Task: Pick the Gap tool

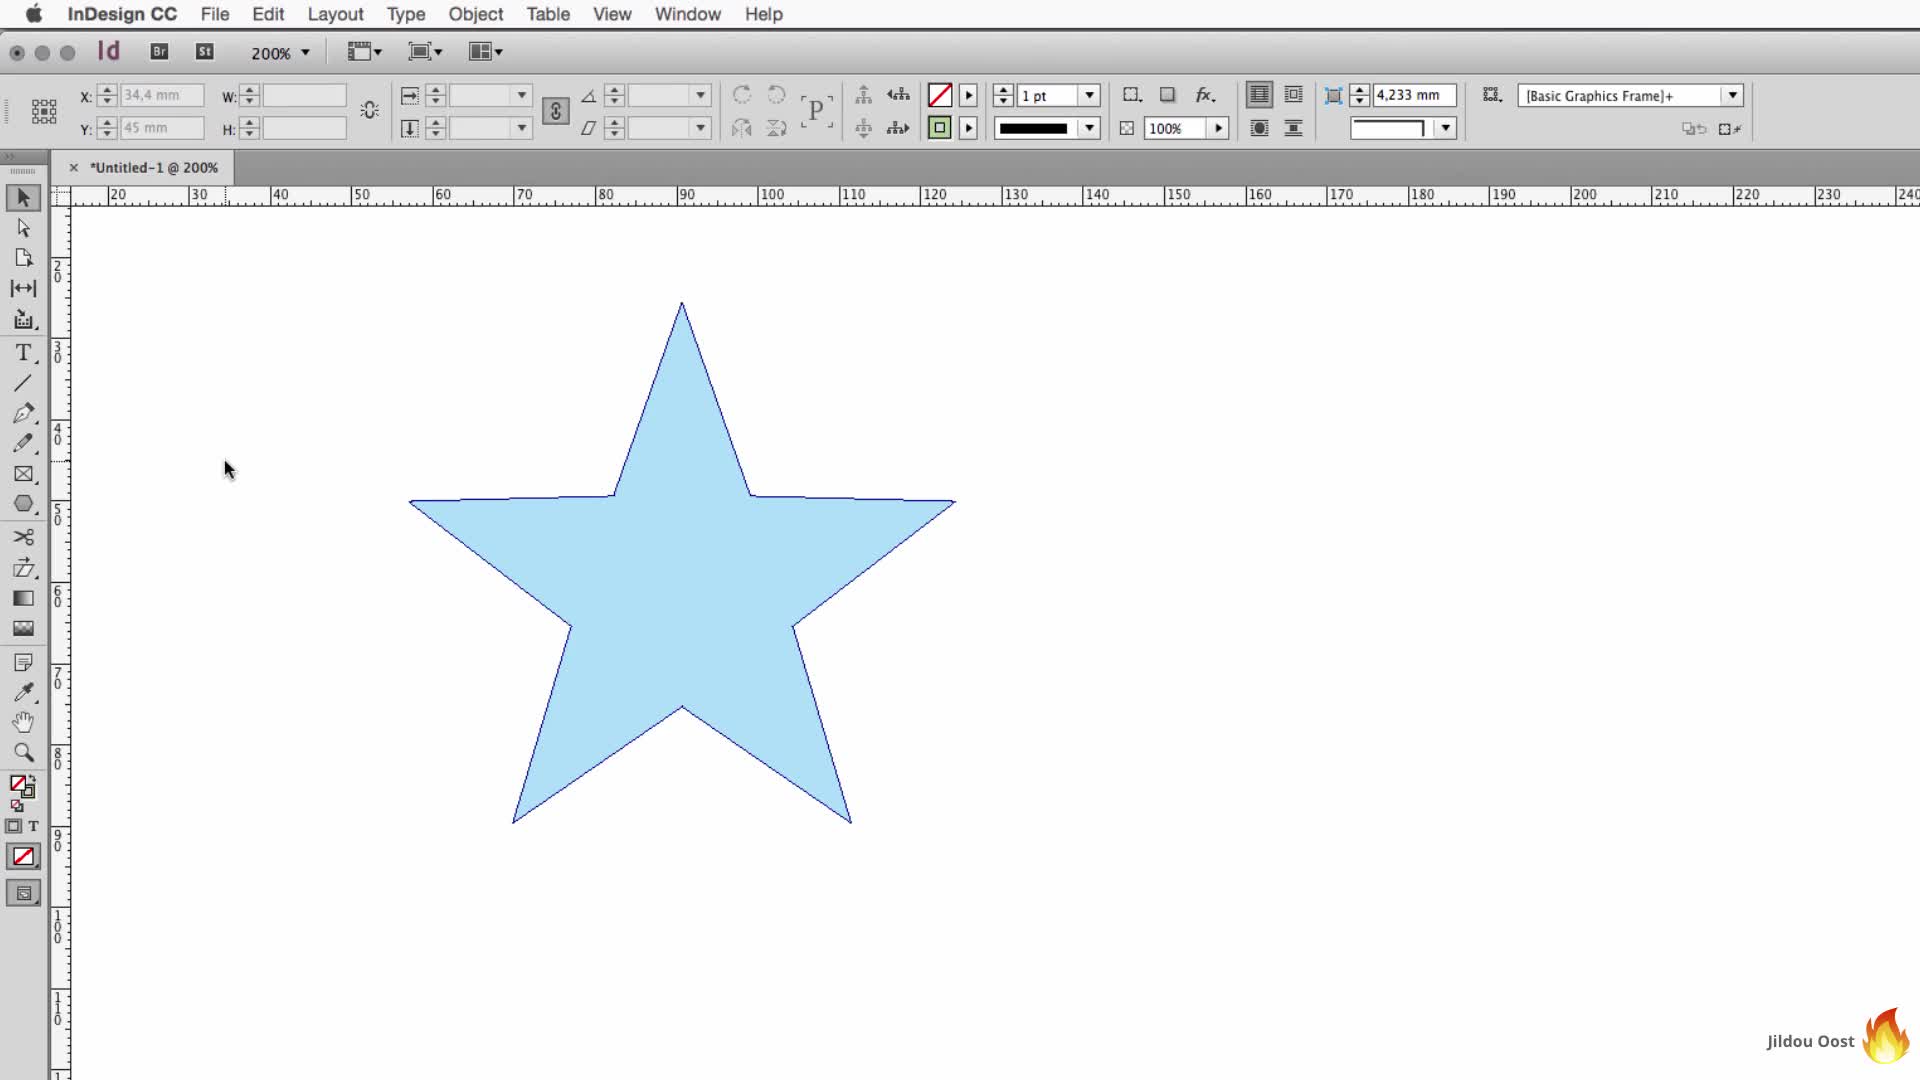Action: [x=23, y=288]
